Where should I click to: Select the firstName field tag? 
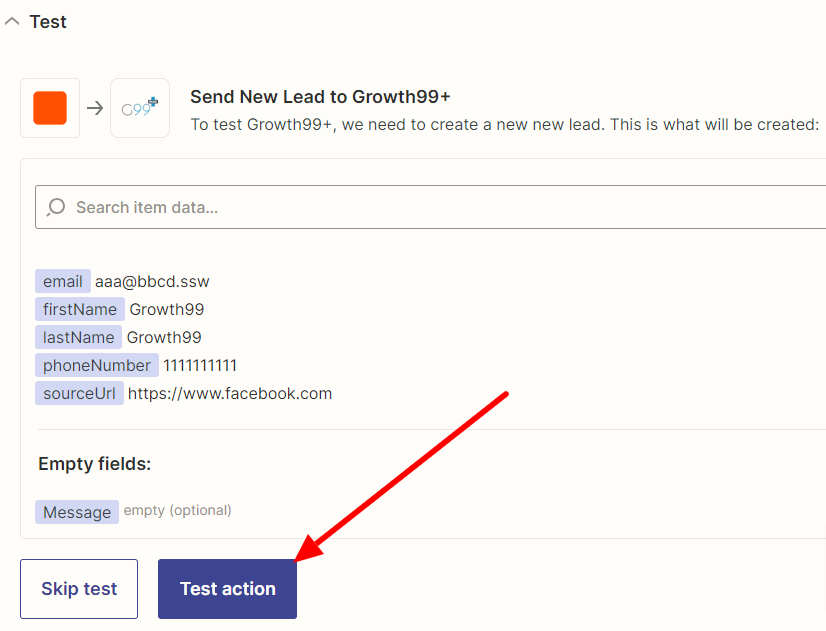tap(80, 309)
